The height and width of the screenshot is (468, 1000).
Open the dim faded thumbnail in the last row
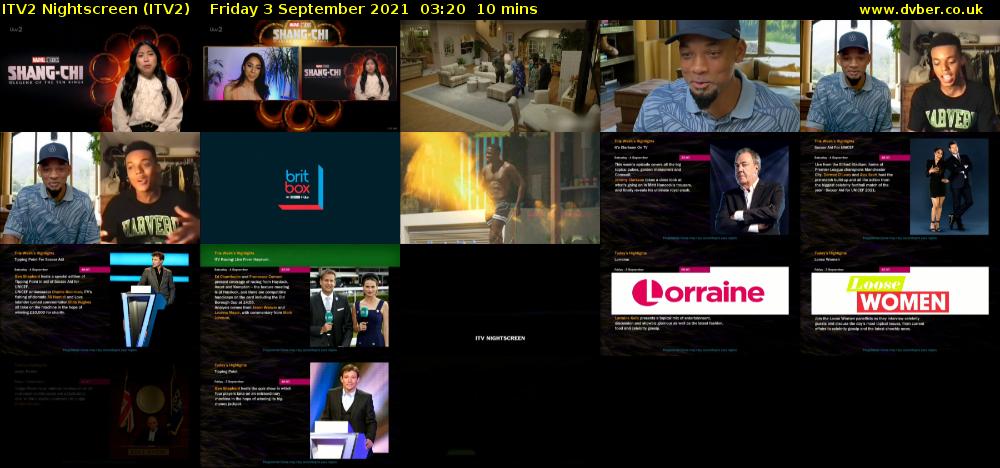(x=100, y=412)
